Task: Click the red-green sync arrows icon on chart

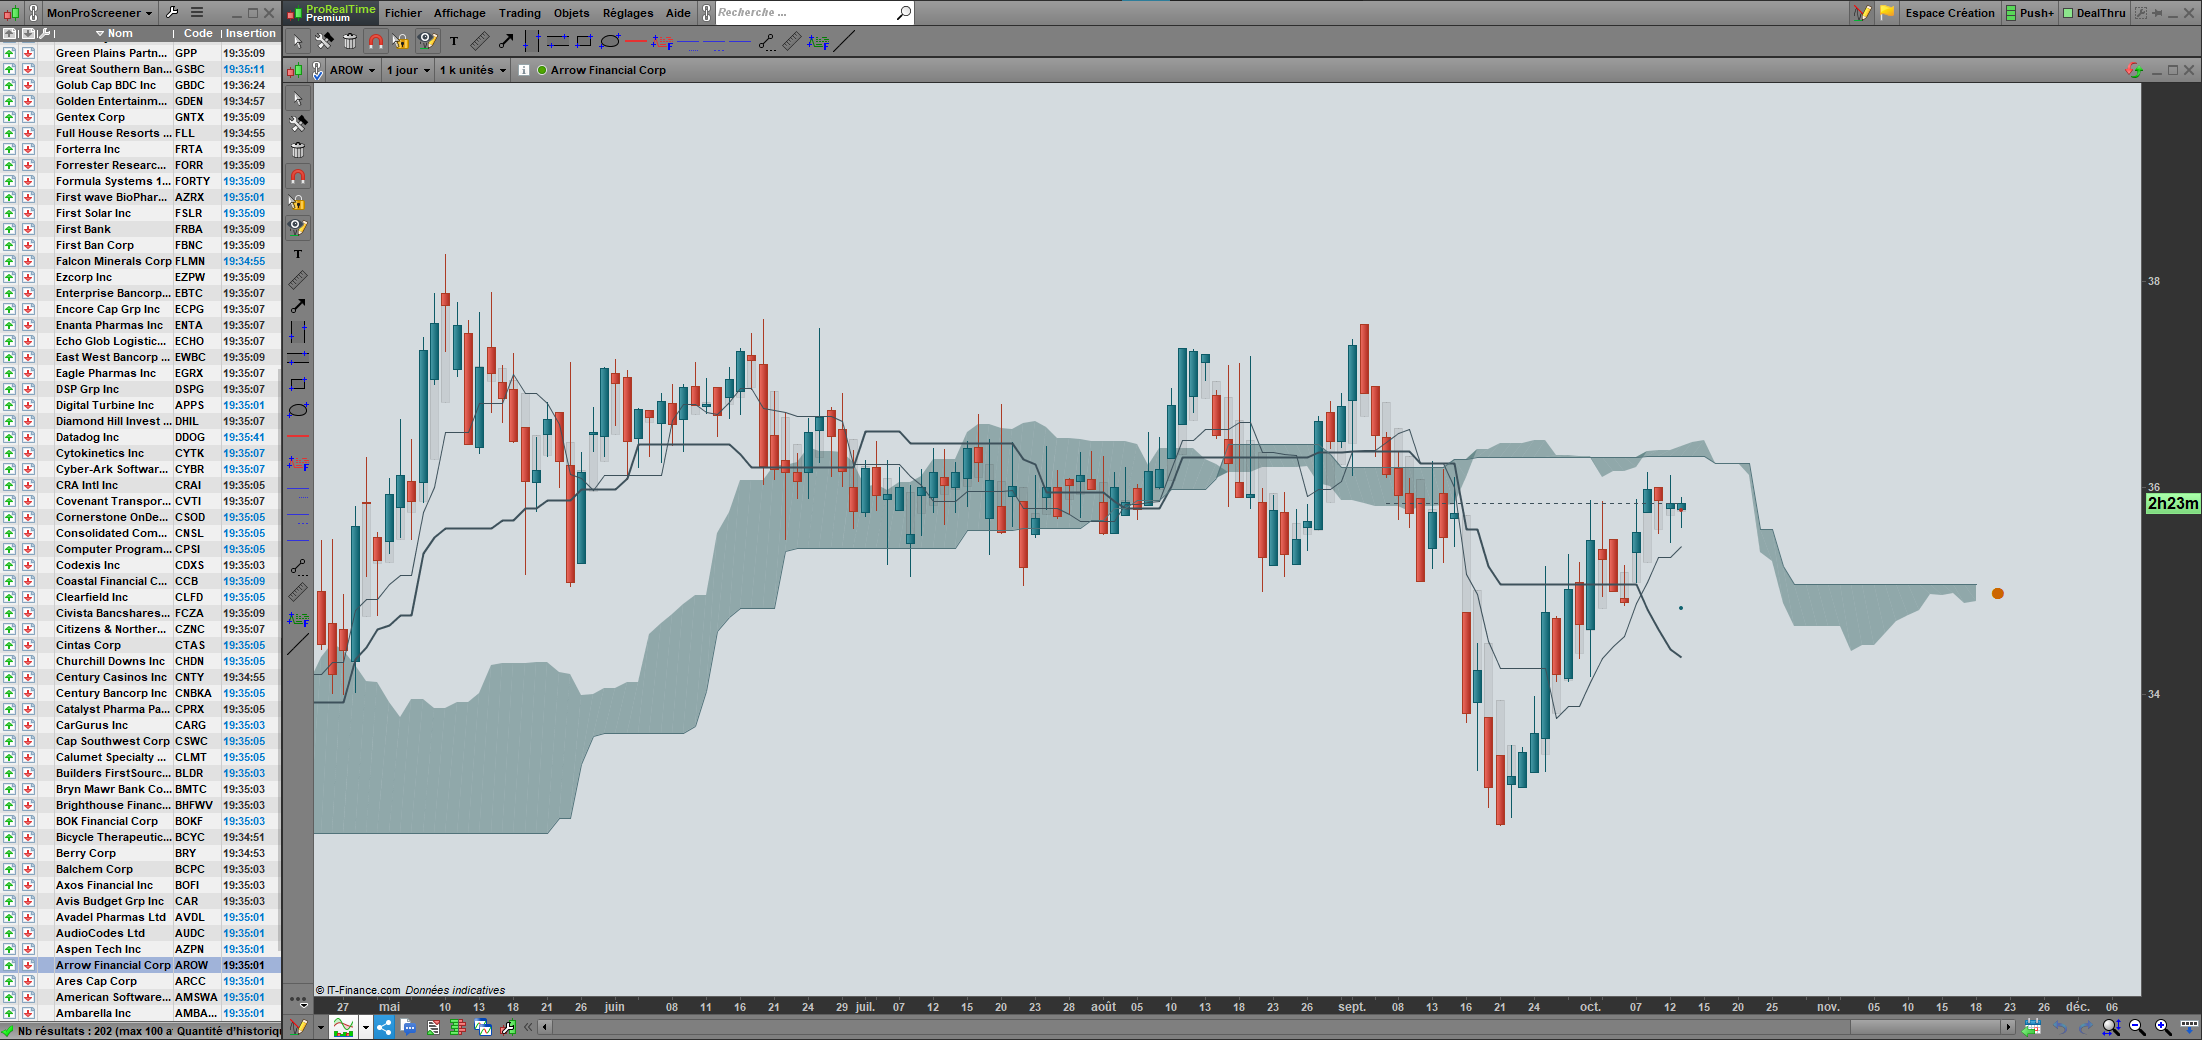Action: pos(2133,70)
